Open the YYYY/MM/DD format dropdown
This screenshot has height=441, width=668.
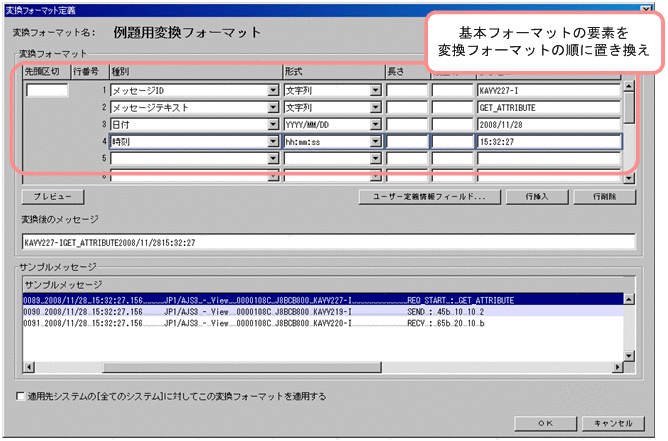click(376, 124)
